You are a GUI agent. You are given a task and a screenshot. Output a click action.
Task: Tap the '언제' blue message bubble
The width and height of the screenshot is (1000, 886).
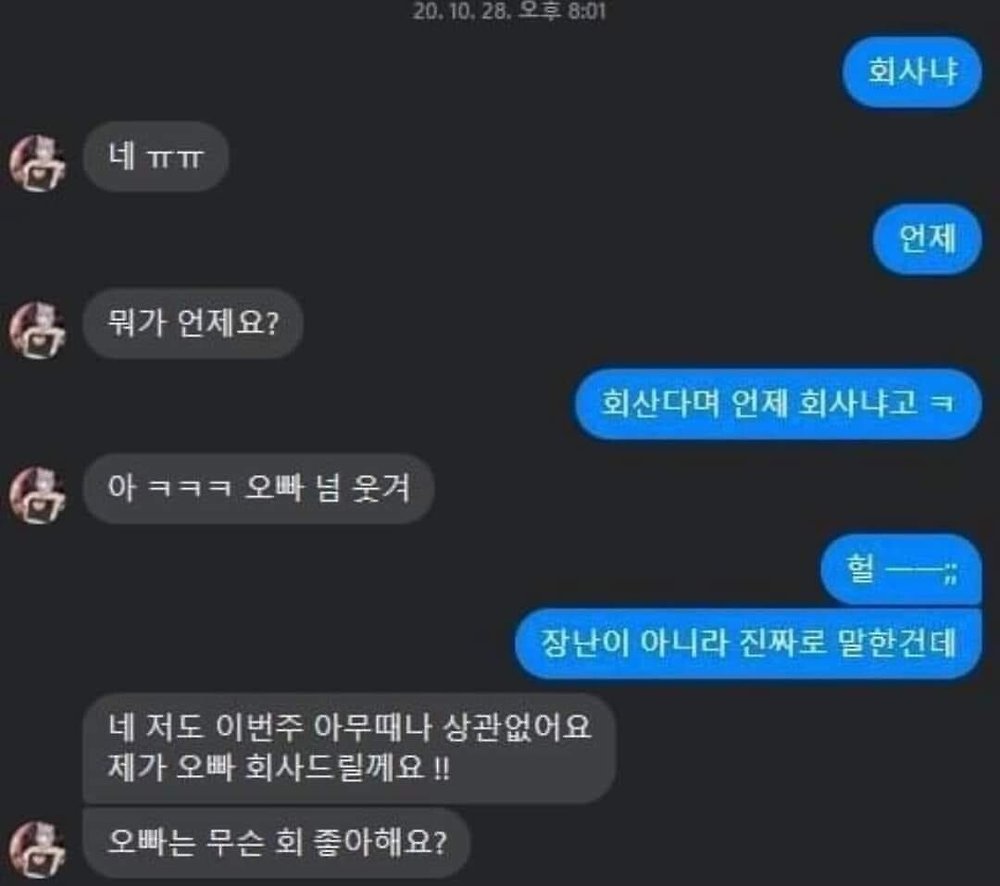click(927, 239)
